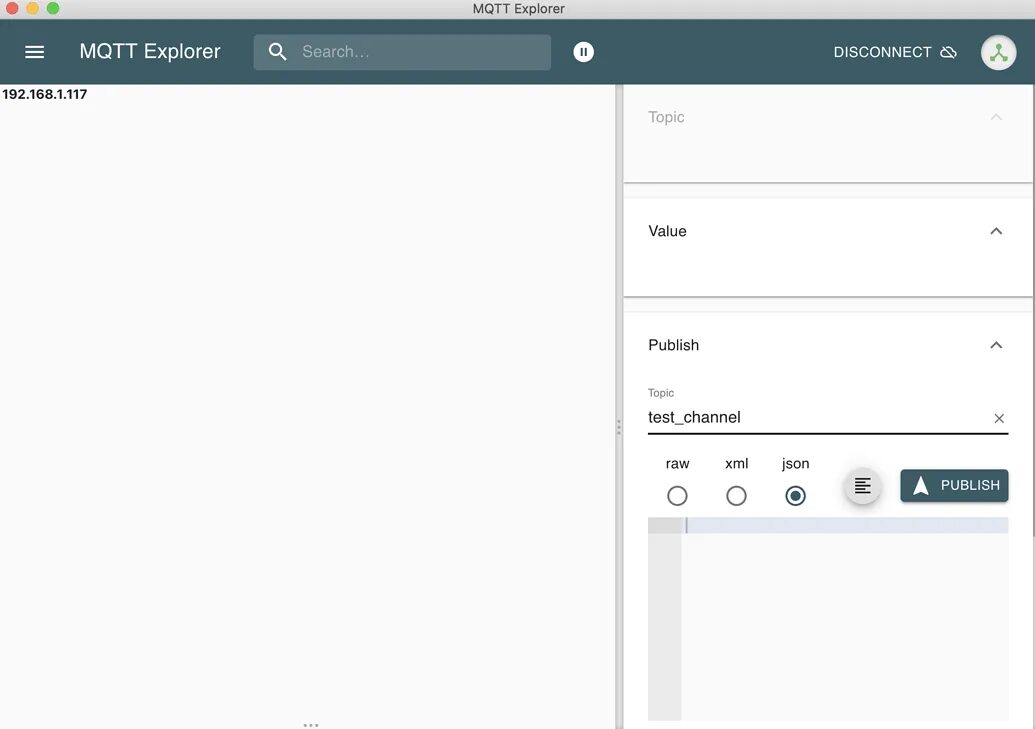1035x729 pixels.
Task: Collapse the Value panel
Action: [996, 231]
